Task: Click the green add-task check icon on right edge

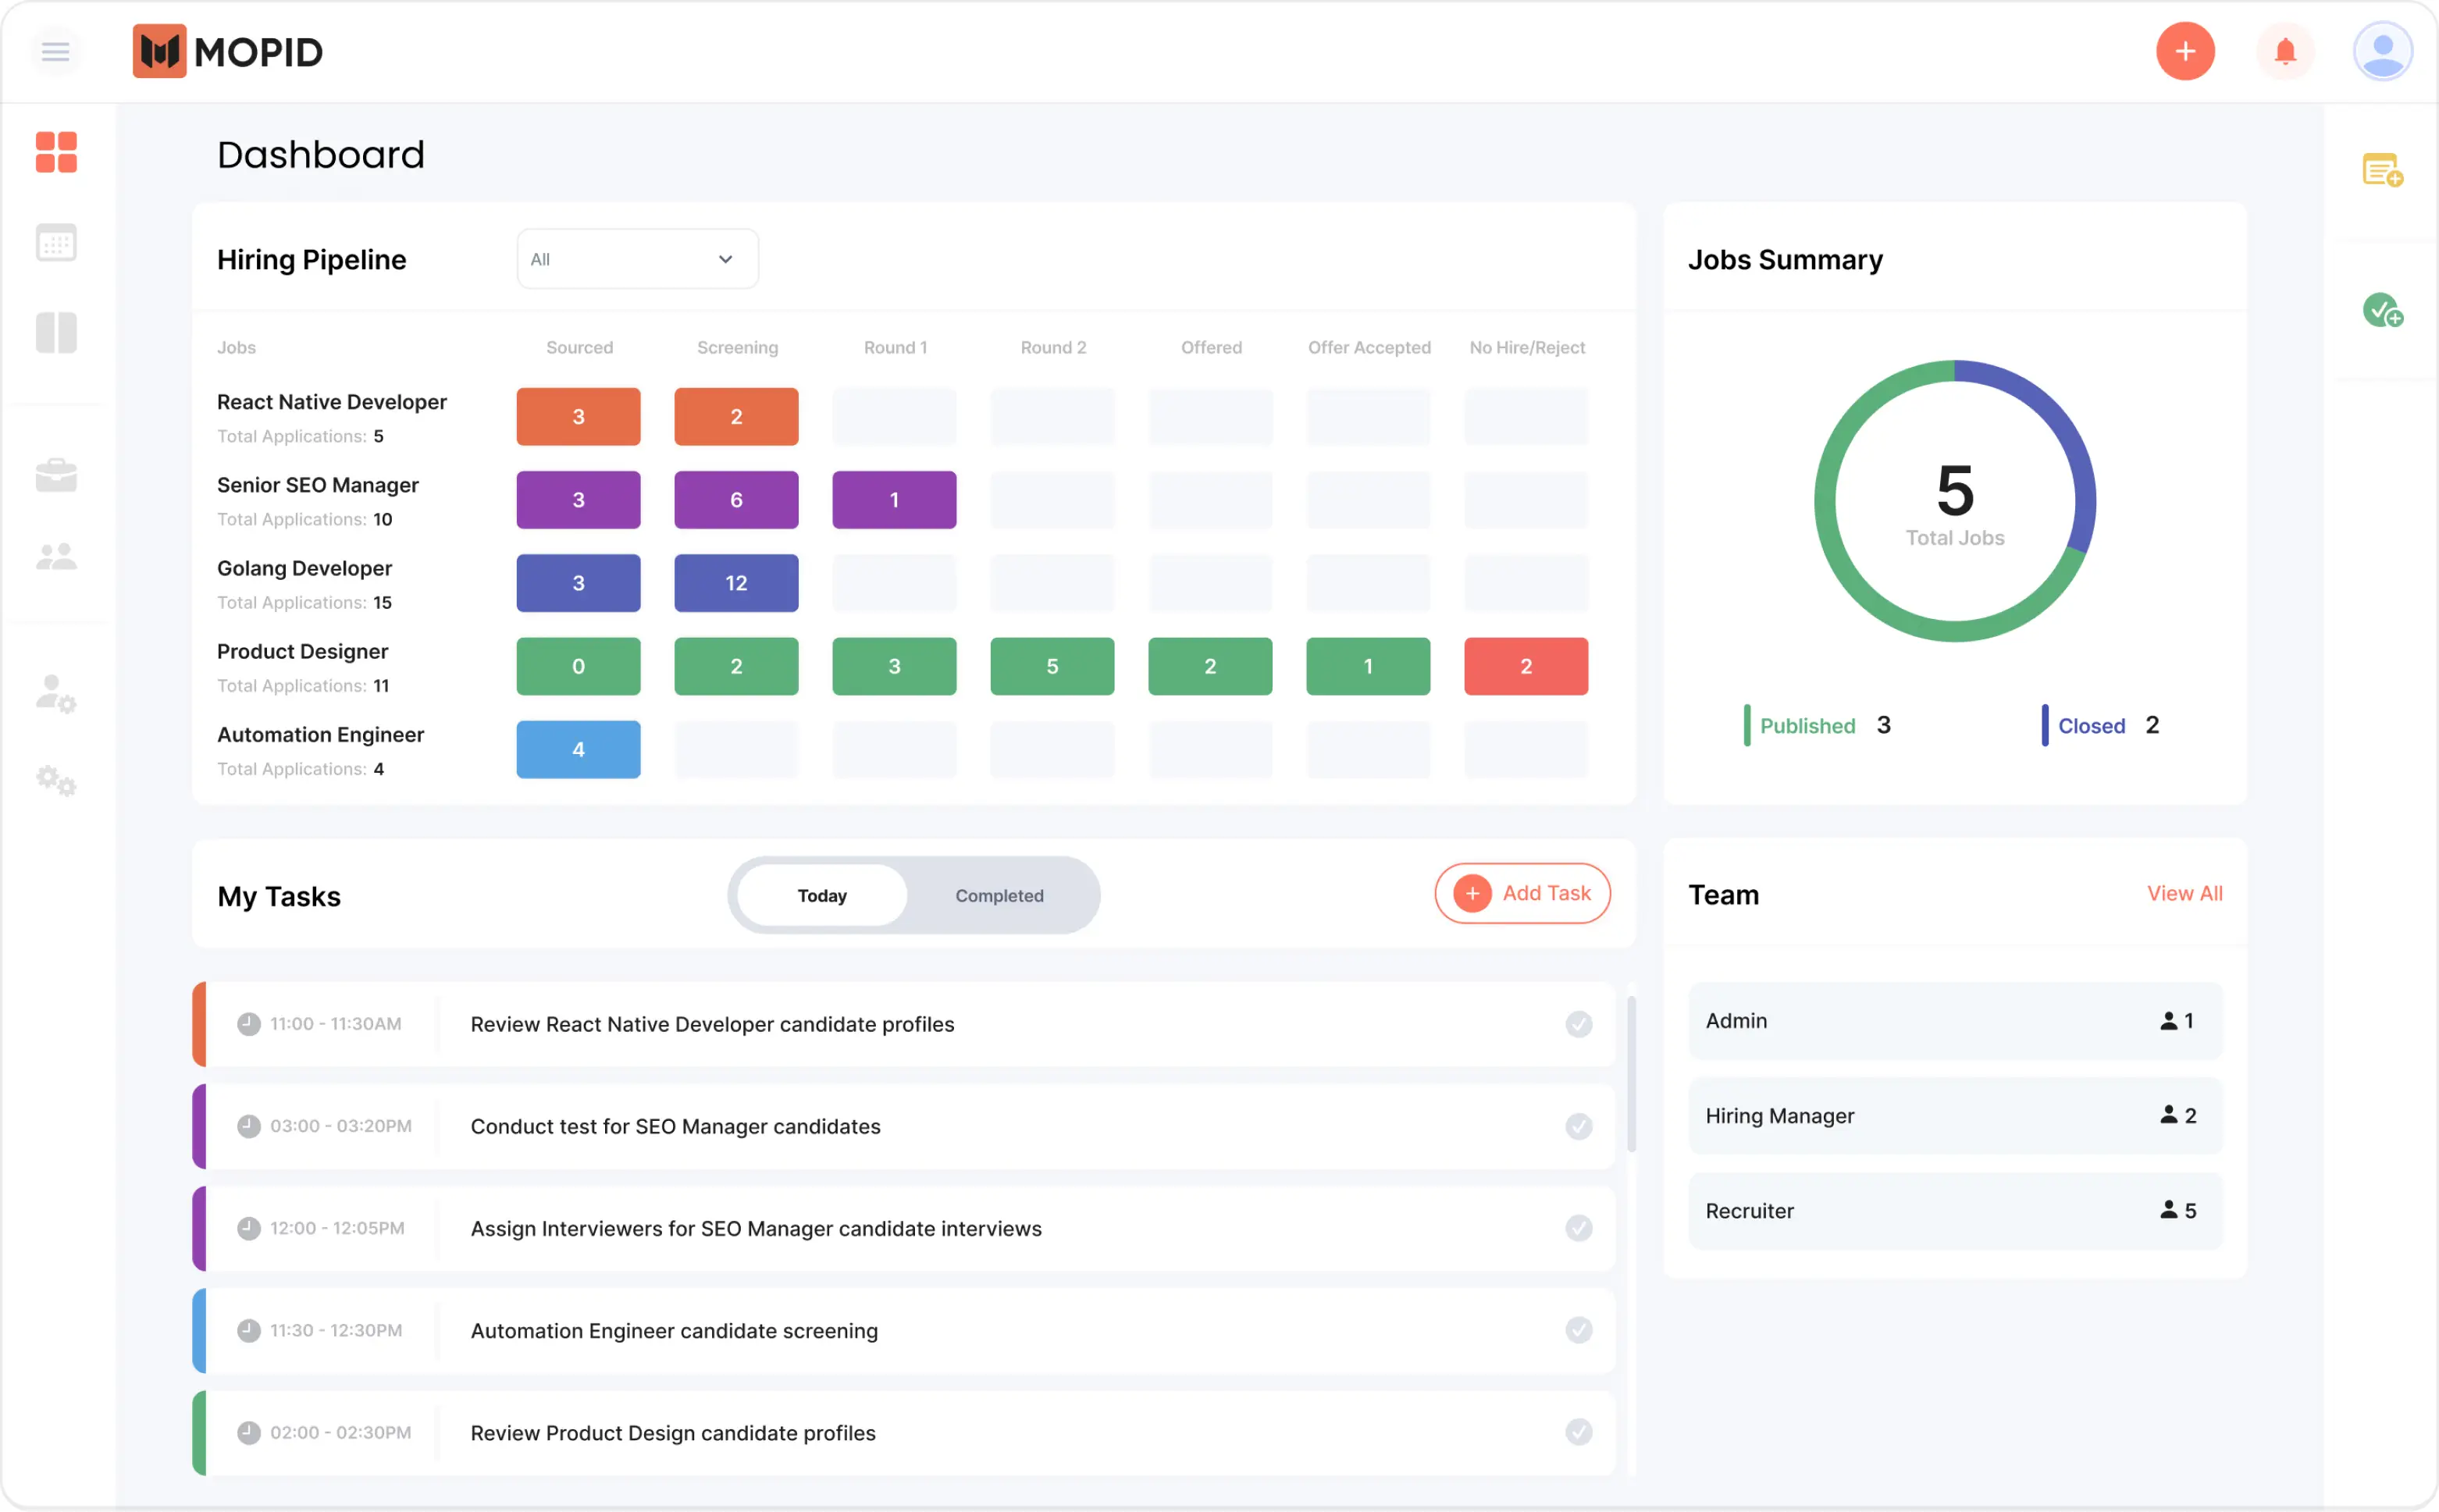Action: click(2383, 310)
